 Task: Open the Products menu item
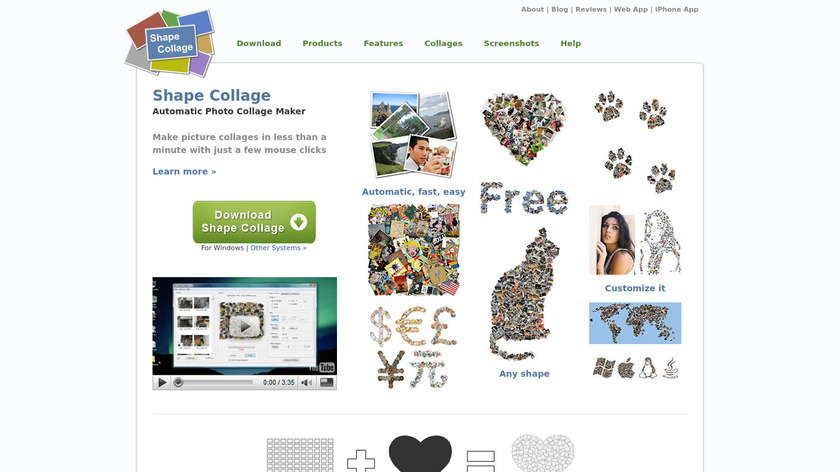tap(322, 43)
